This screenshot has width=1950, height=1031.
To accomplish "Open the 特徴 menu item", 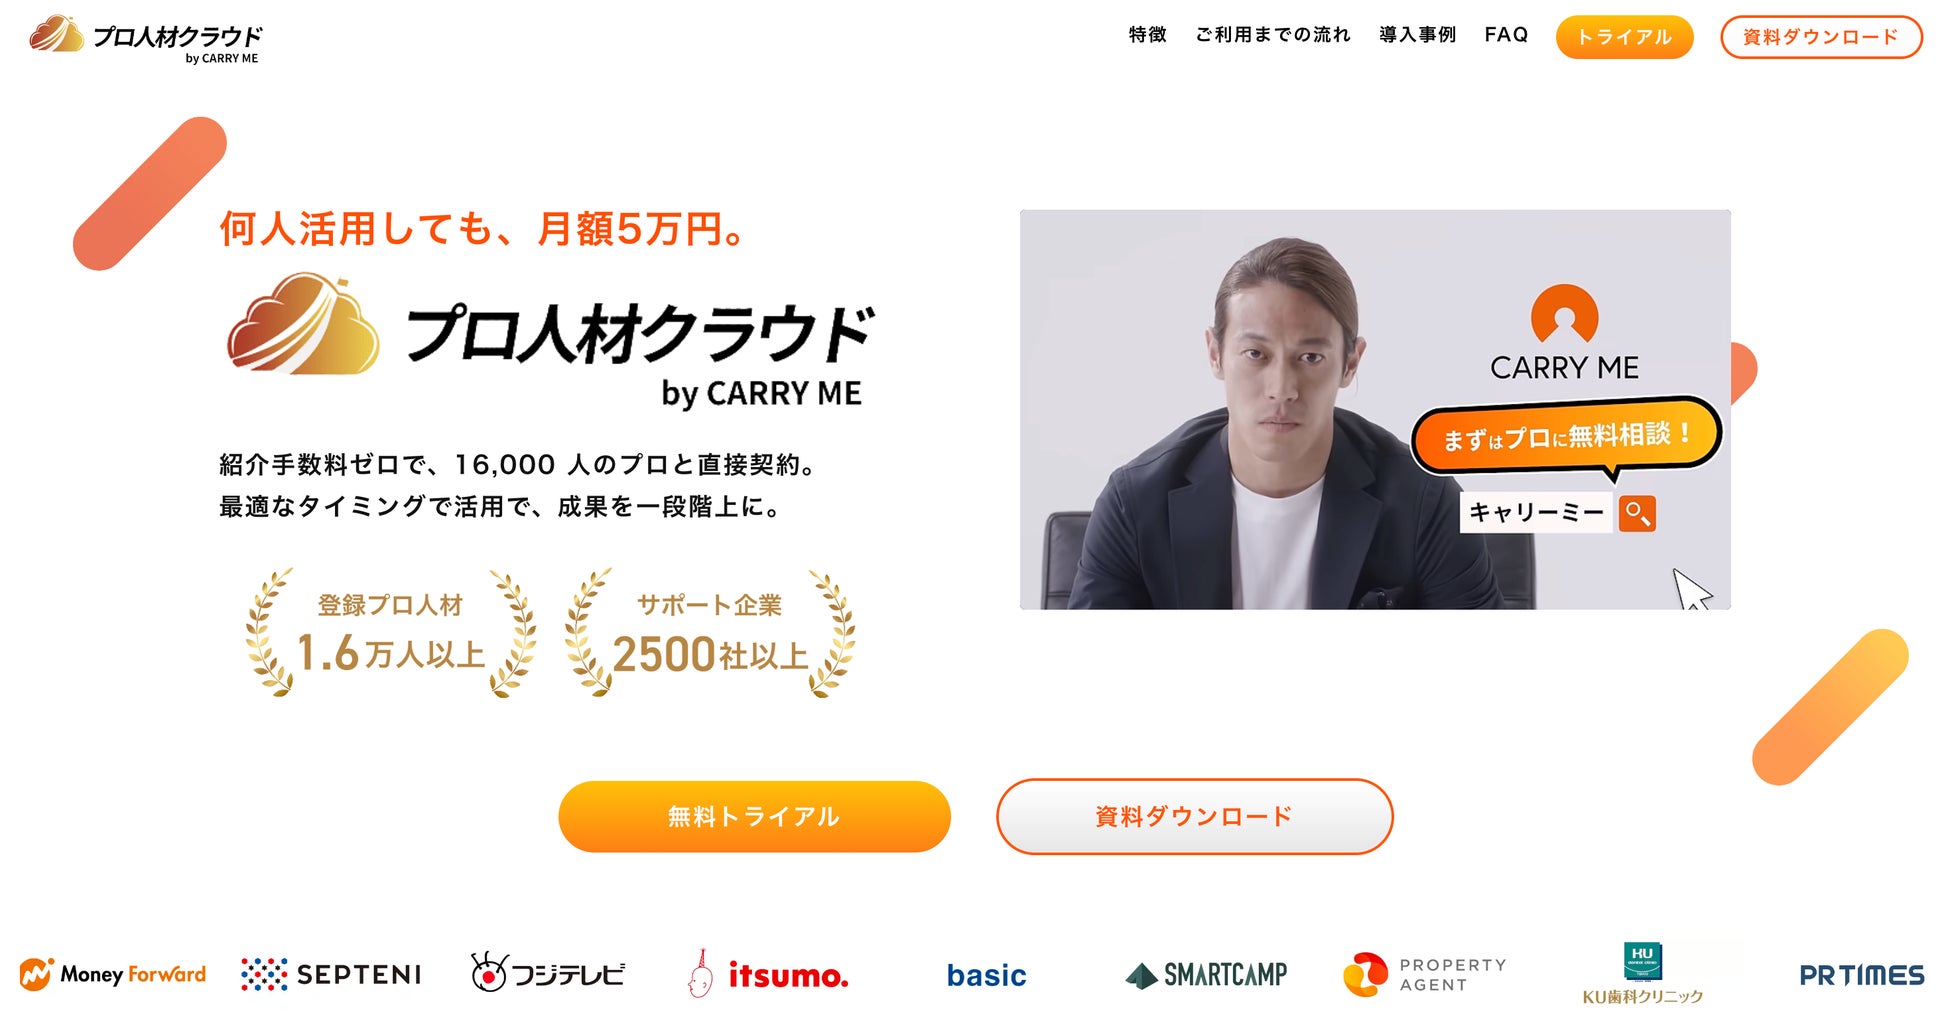I will pos(1148,35).
